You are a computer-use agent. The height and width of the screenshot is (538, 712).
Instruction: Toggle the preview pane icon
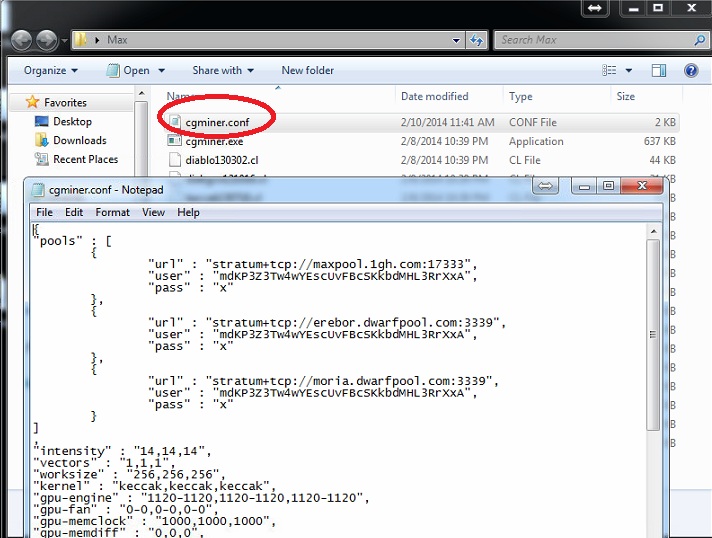[658, 70]
